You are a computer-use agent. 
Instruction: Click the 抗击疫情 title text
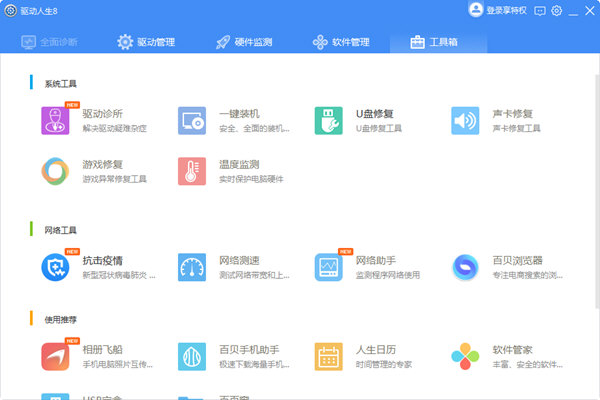coord(103,261)
